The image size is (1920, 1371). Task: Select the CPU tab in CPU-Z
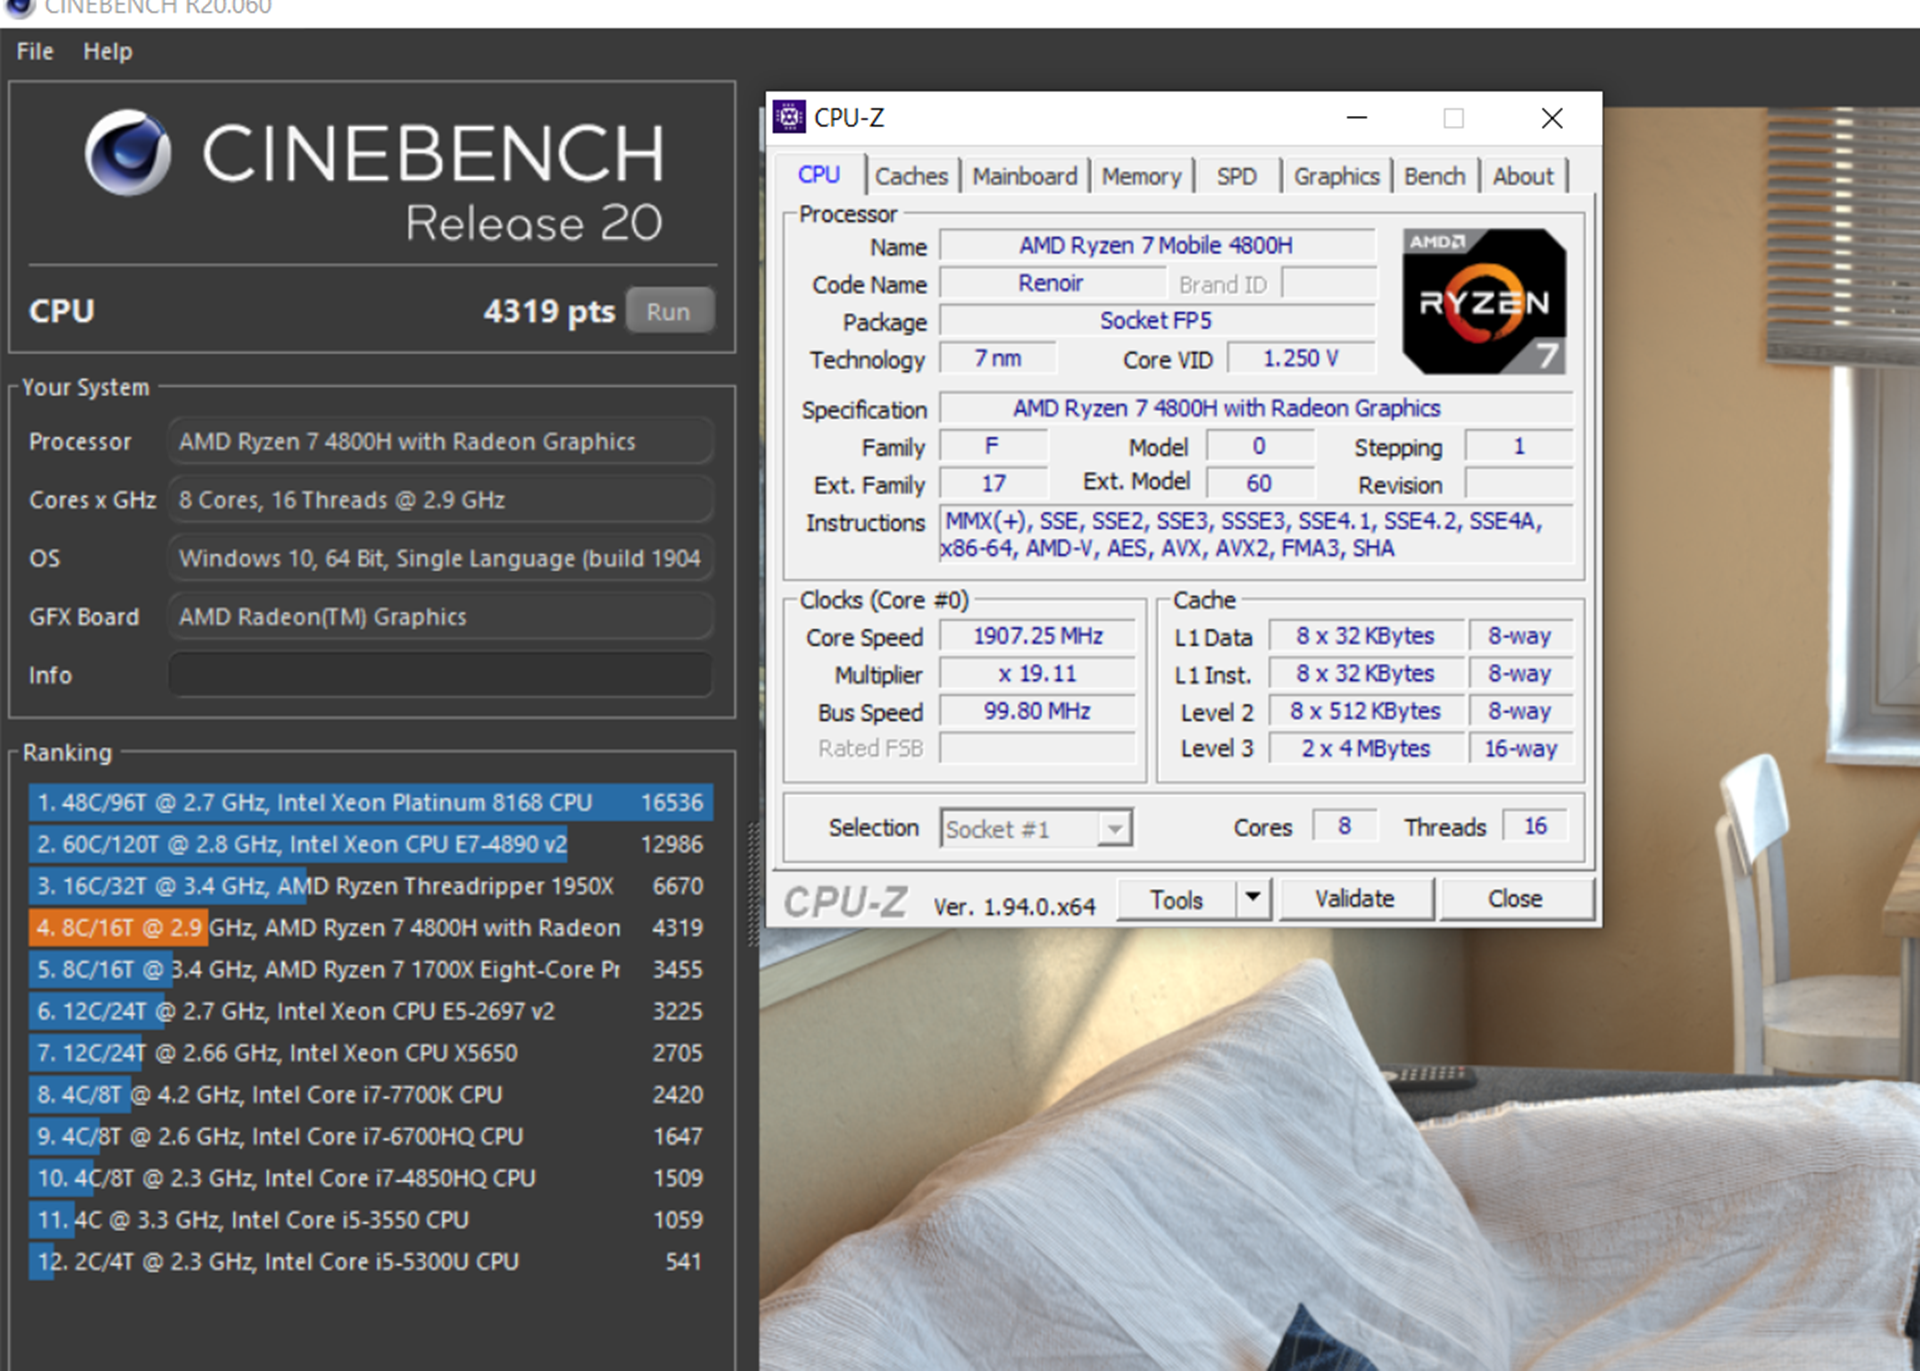coord(819,175)
